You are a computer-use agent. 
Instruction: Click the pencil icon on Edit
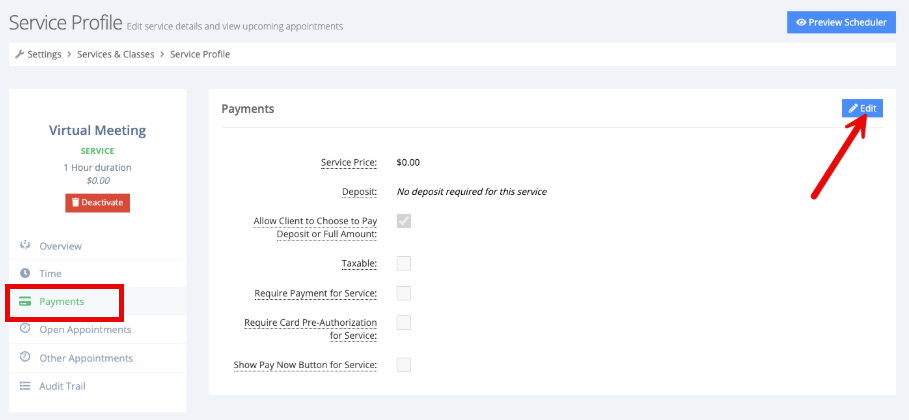coord(853,108)
